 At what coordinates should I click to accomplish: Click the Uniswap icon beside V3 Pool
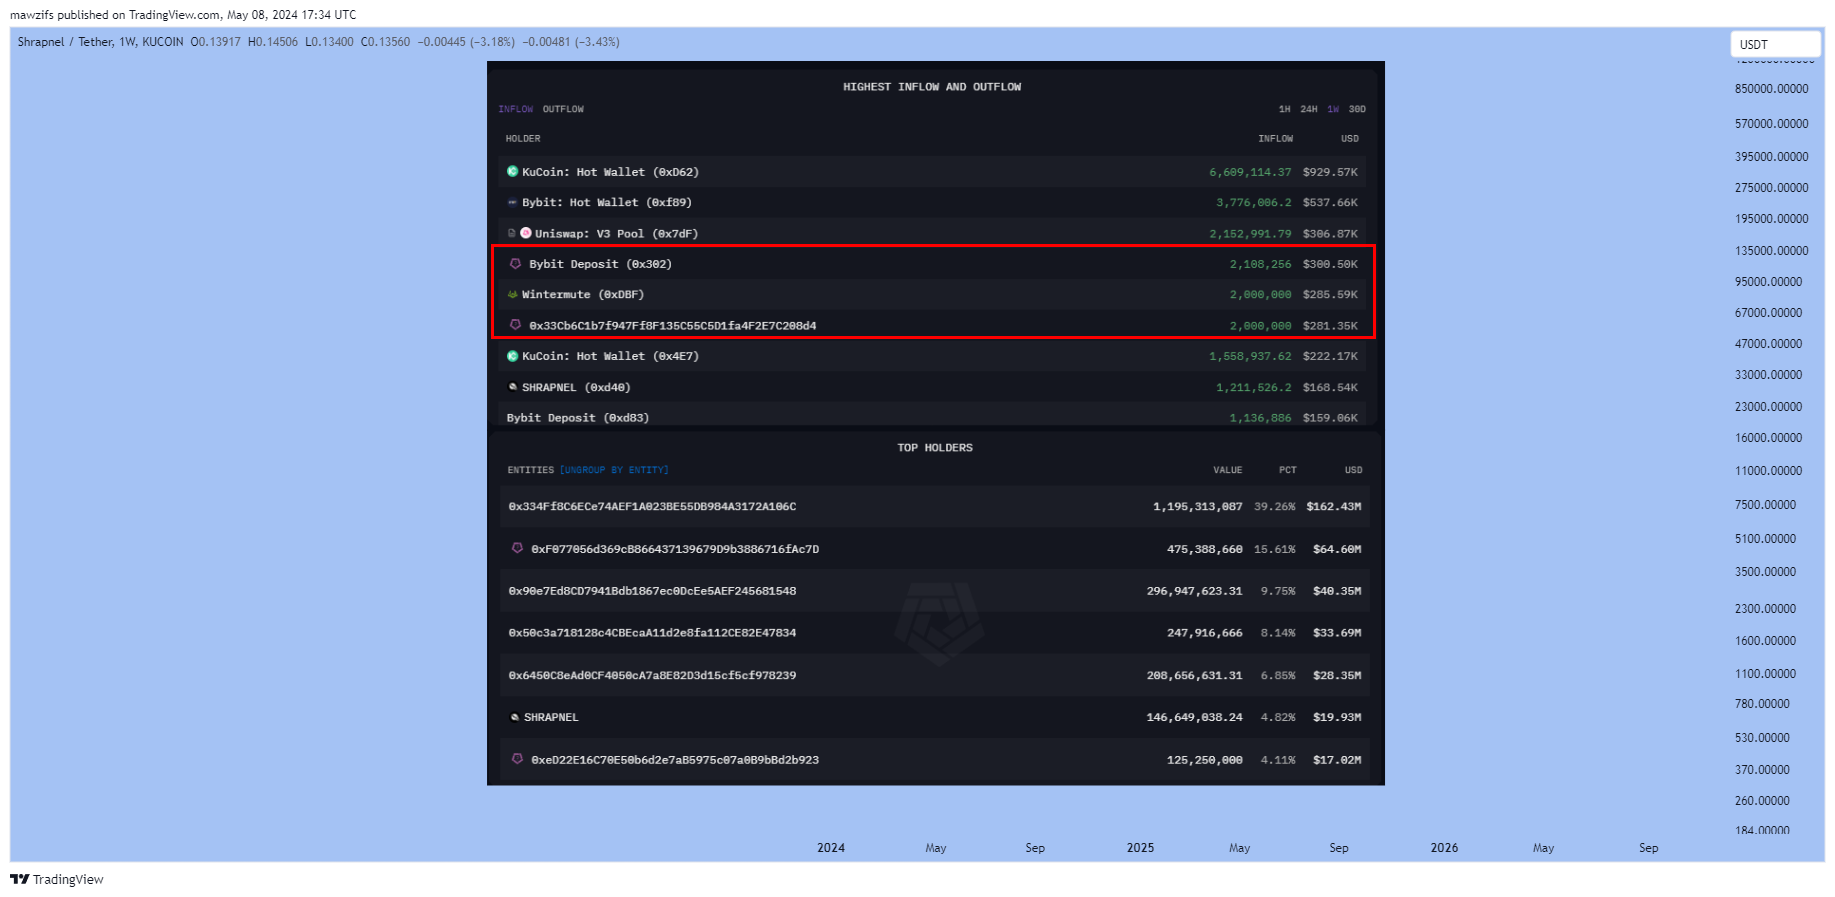pyautogui.click(x=526, y=233)
